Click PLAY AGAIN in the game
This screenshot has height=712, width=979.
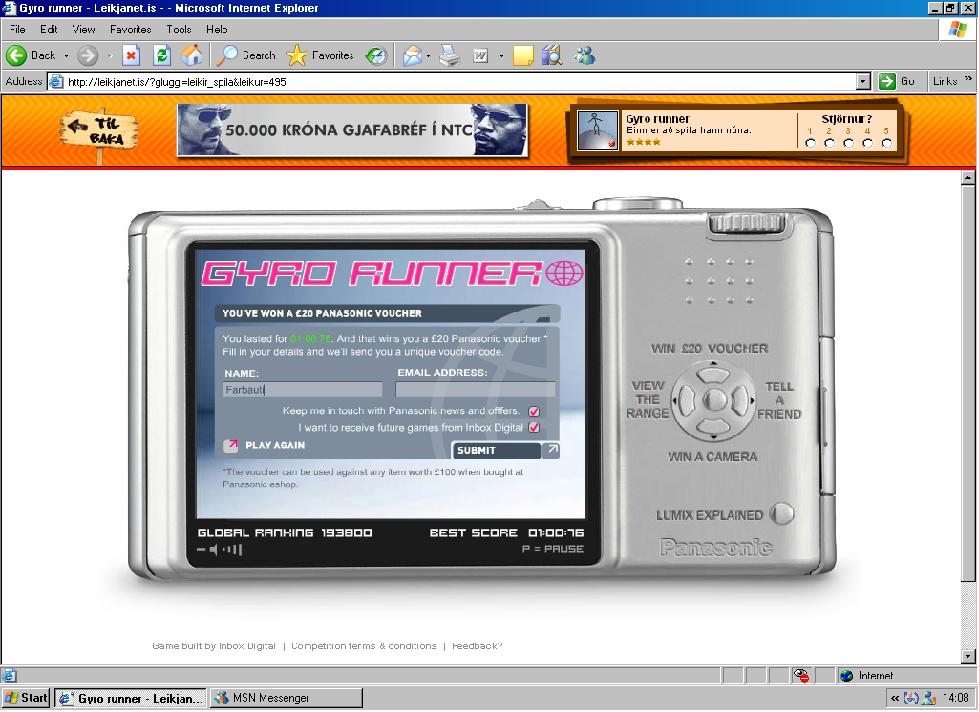265,445
